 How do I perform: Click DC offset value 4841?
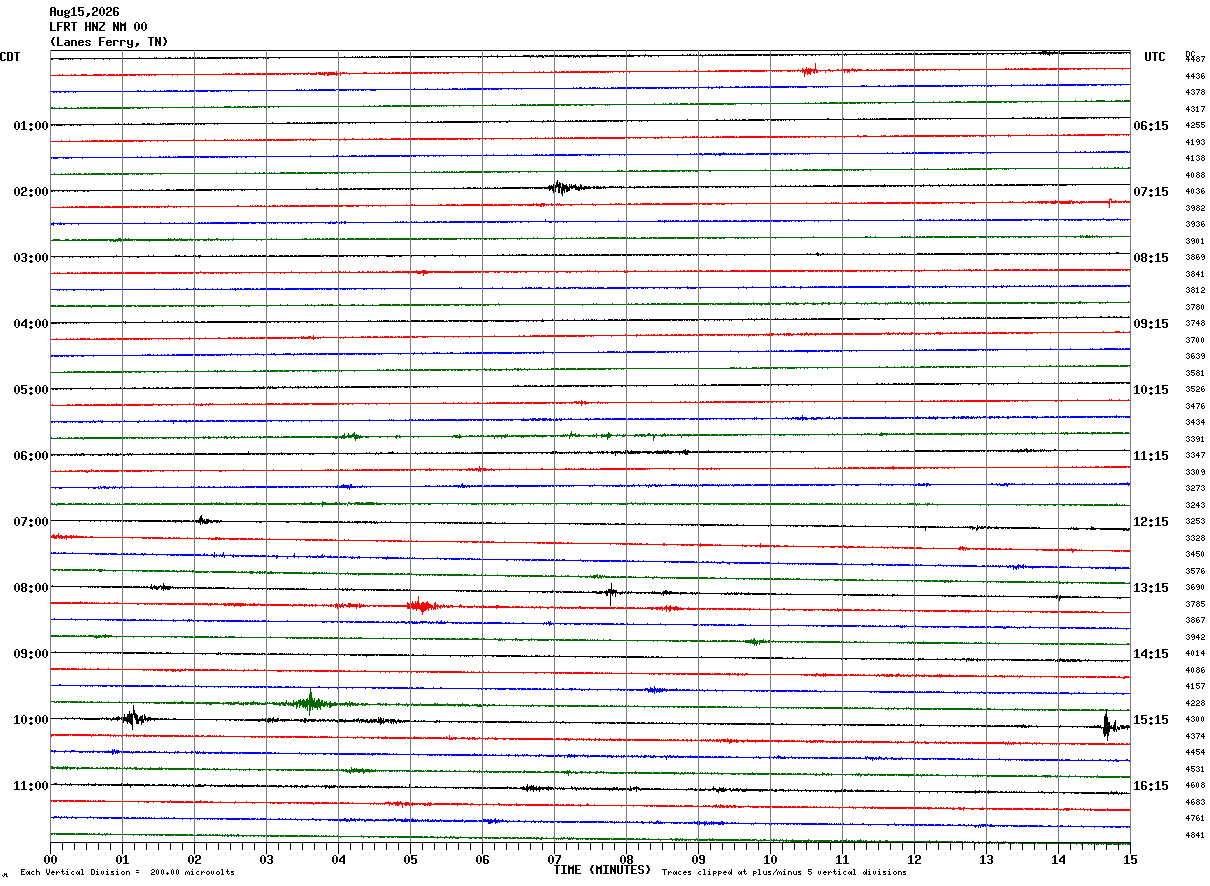1195,835
